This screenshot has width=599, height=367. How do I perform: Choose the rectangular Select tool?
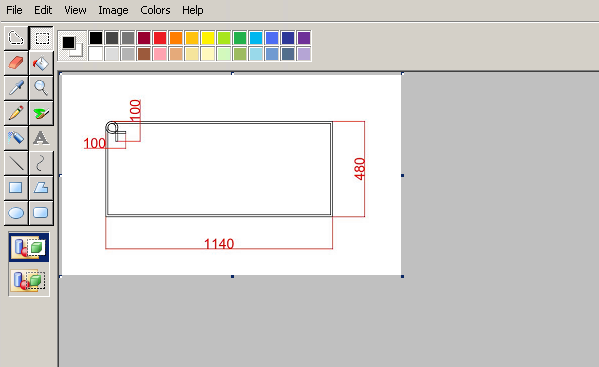[41, 38]
